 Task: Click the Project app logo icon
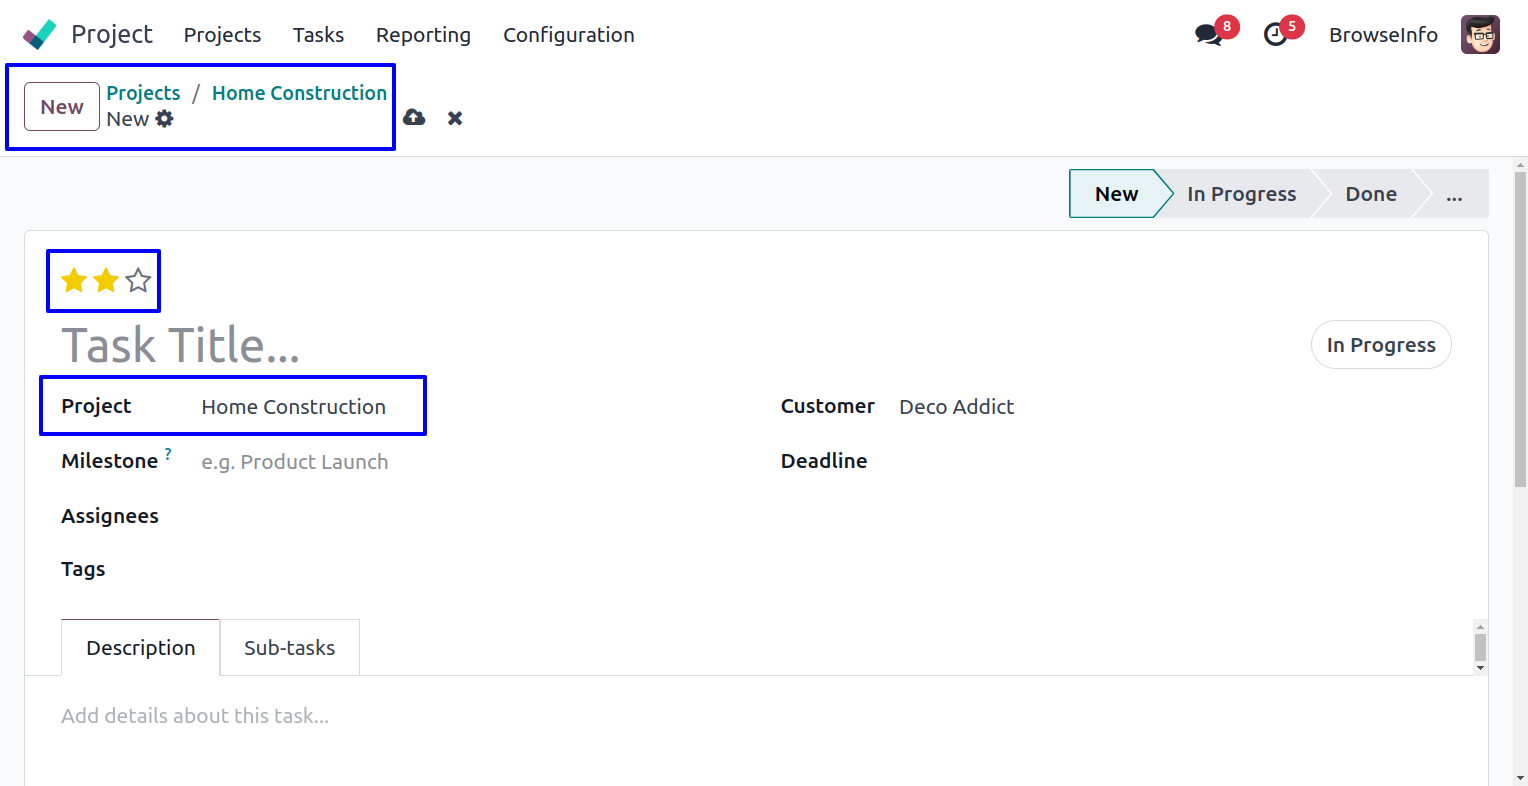(x=40, y=35)
